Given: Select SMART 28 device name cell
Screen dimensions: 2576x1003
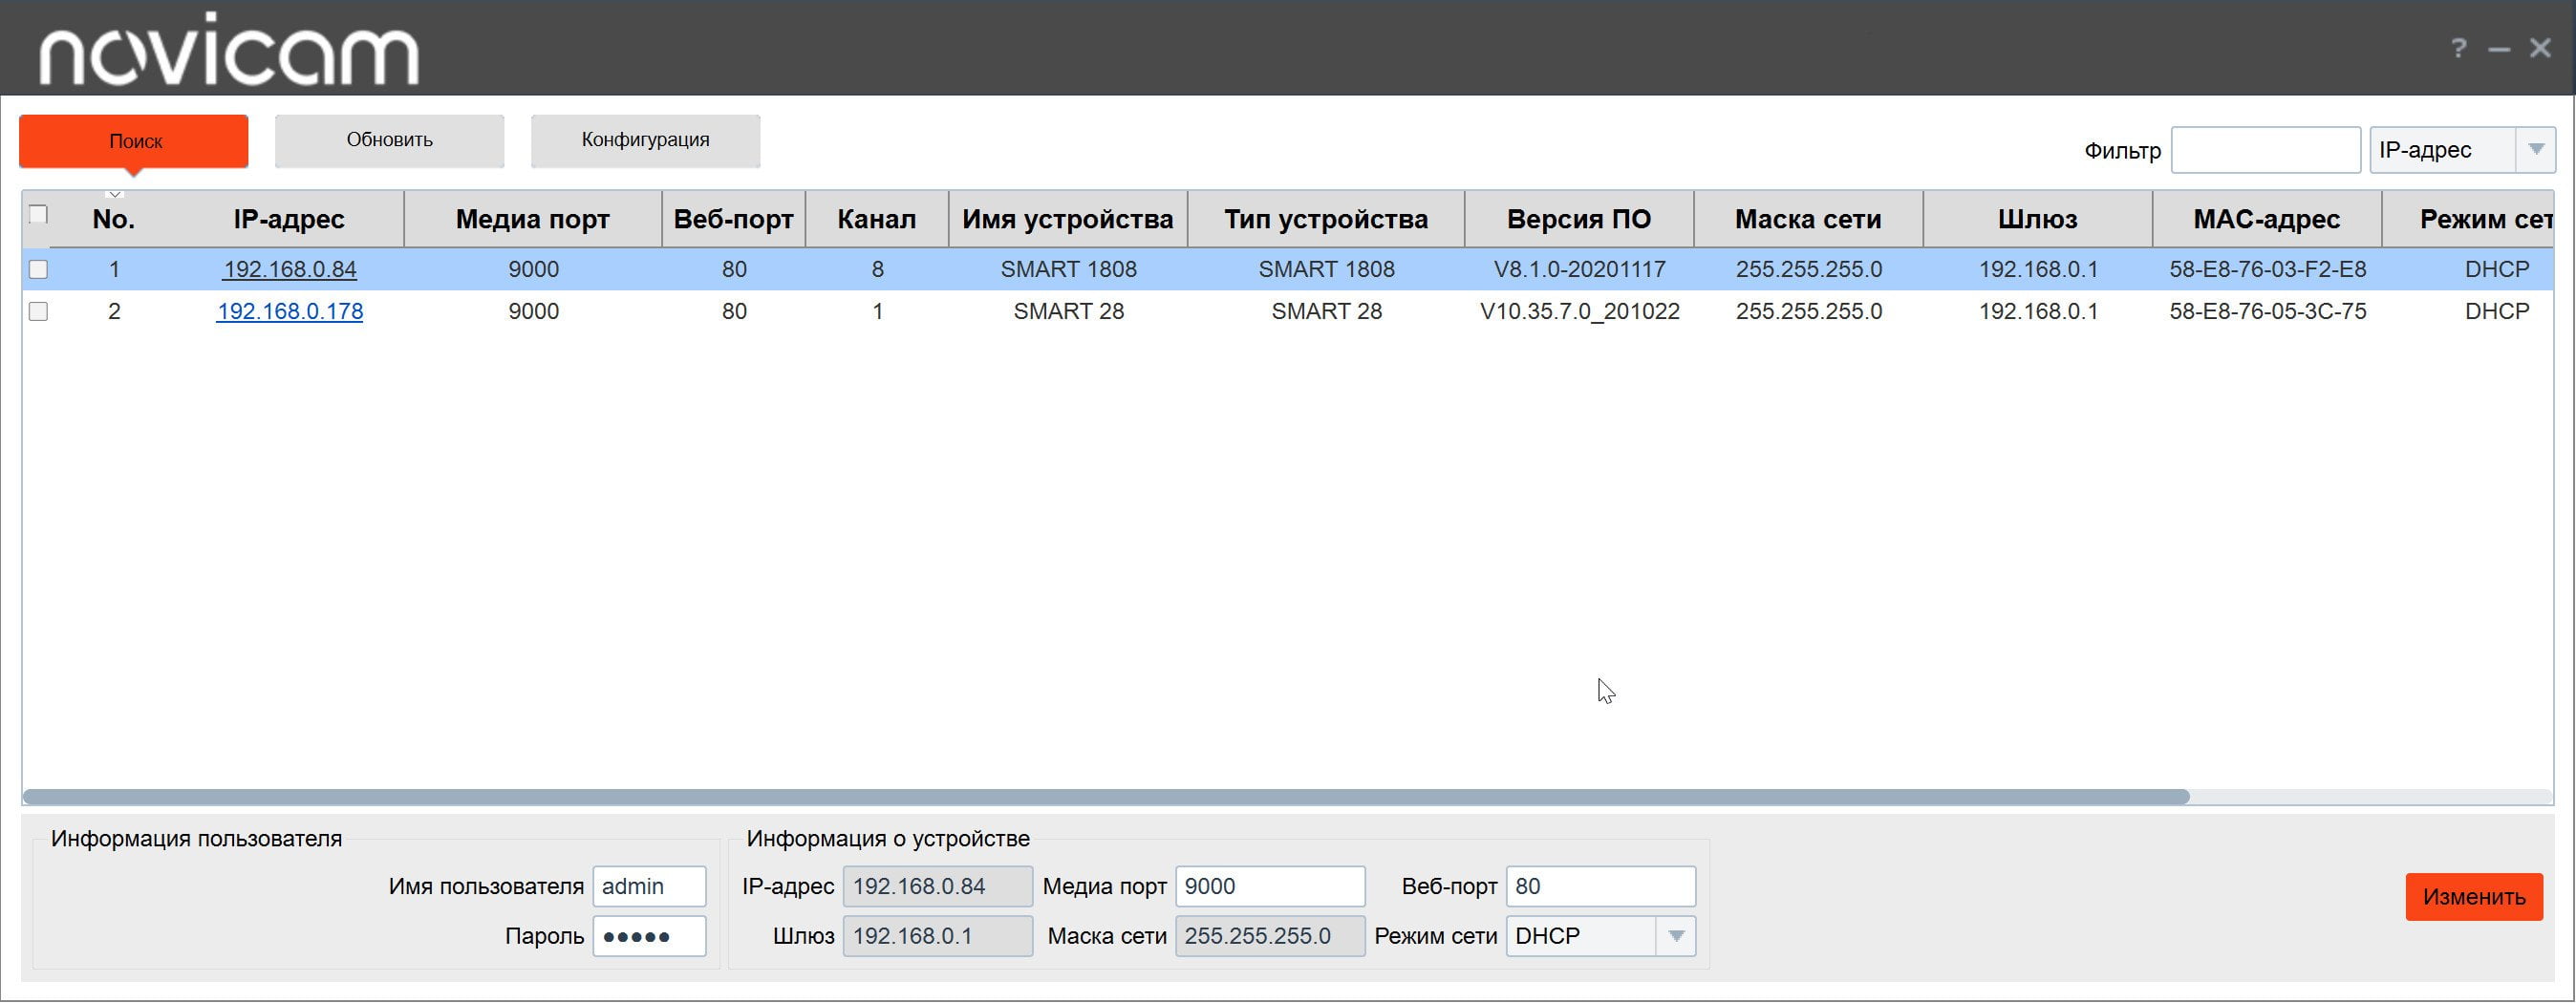Looking at the screenshot, I should pyautogui.click(x=1068, y=311).
